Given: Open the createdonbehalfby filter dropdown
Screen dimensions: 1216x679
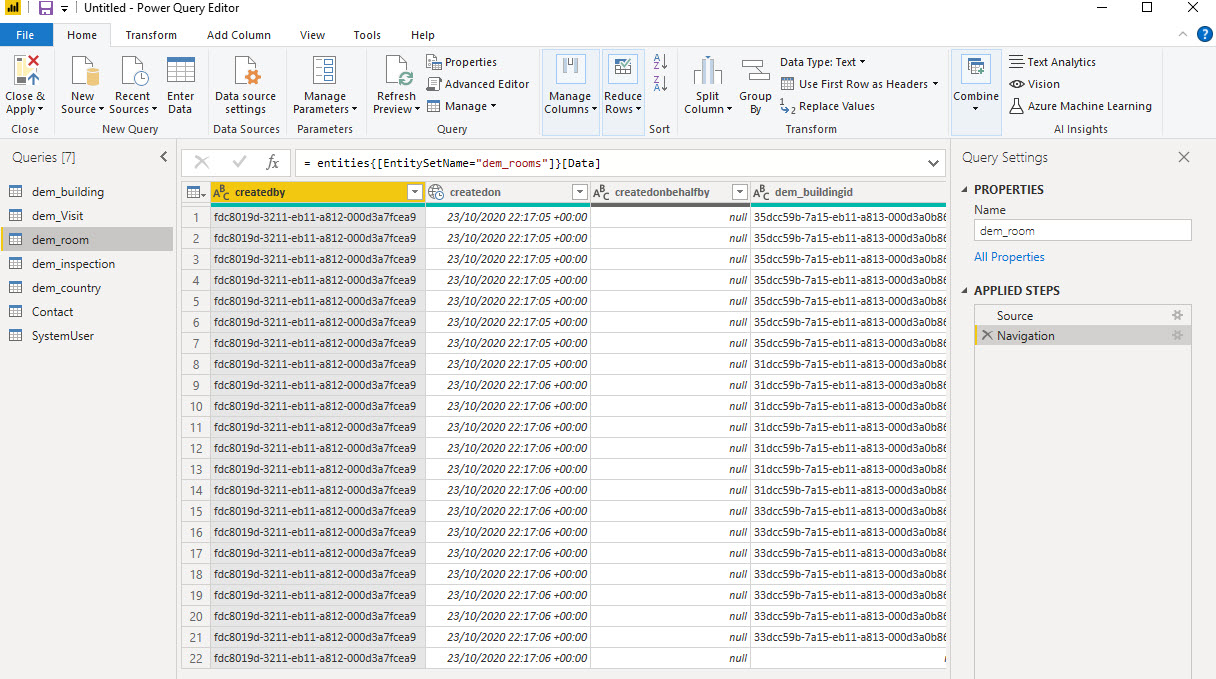Looking at the screenshot, I should (739, 192).
